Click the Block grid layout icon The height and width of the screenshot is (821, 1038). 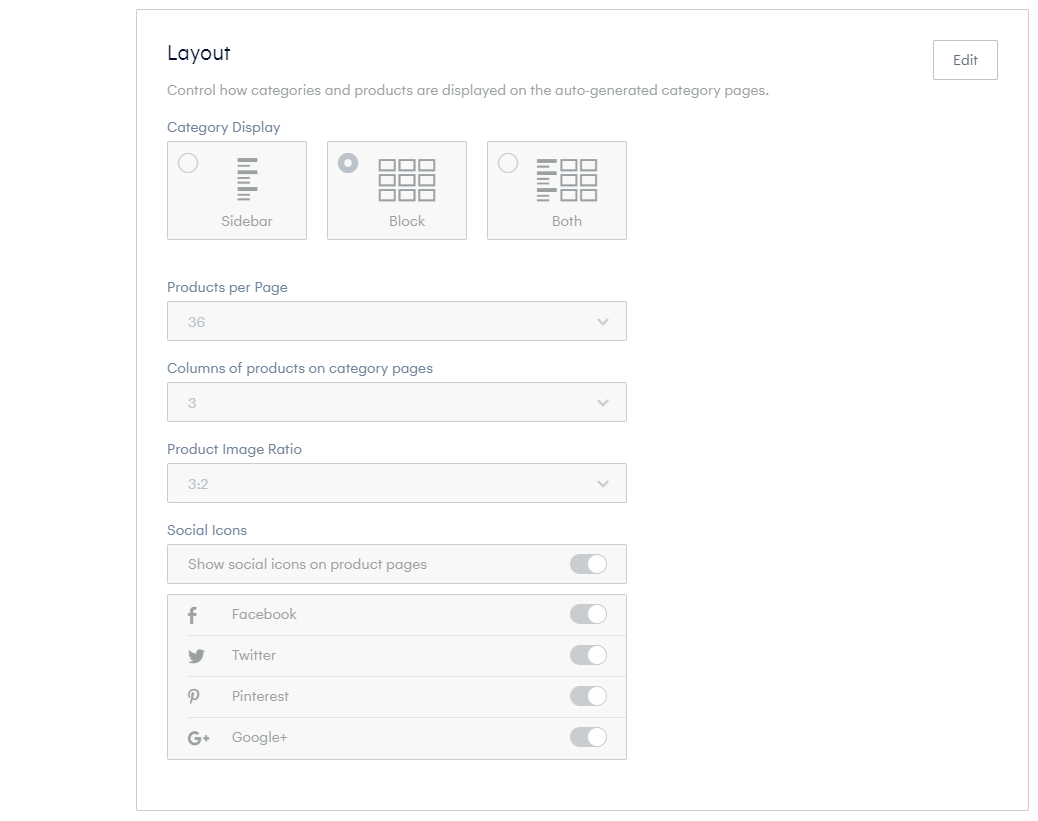point(406,179)
